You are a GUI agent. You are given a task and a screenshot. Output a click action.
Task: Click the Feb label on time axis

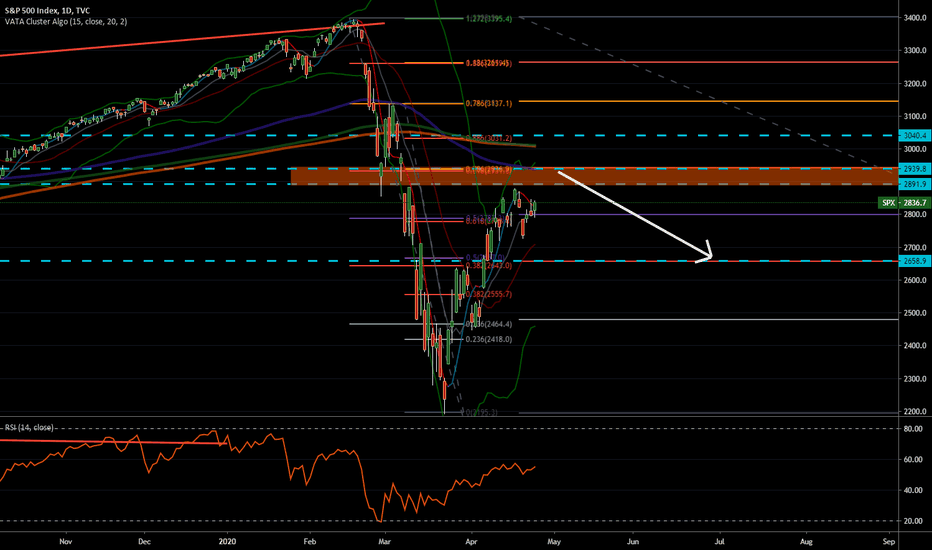click(x=309, y=542)
